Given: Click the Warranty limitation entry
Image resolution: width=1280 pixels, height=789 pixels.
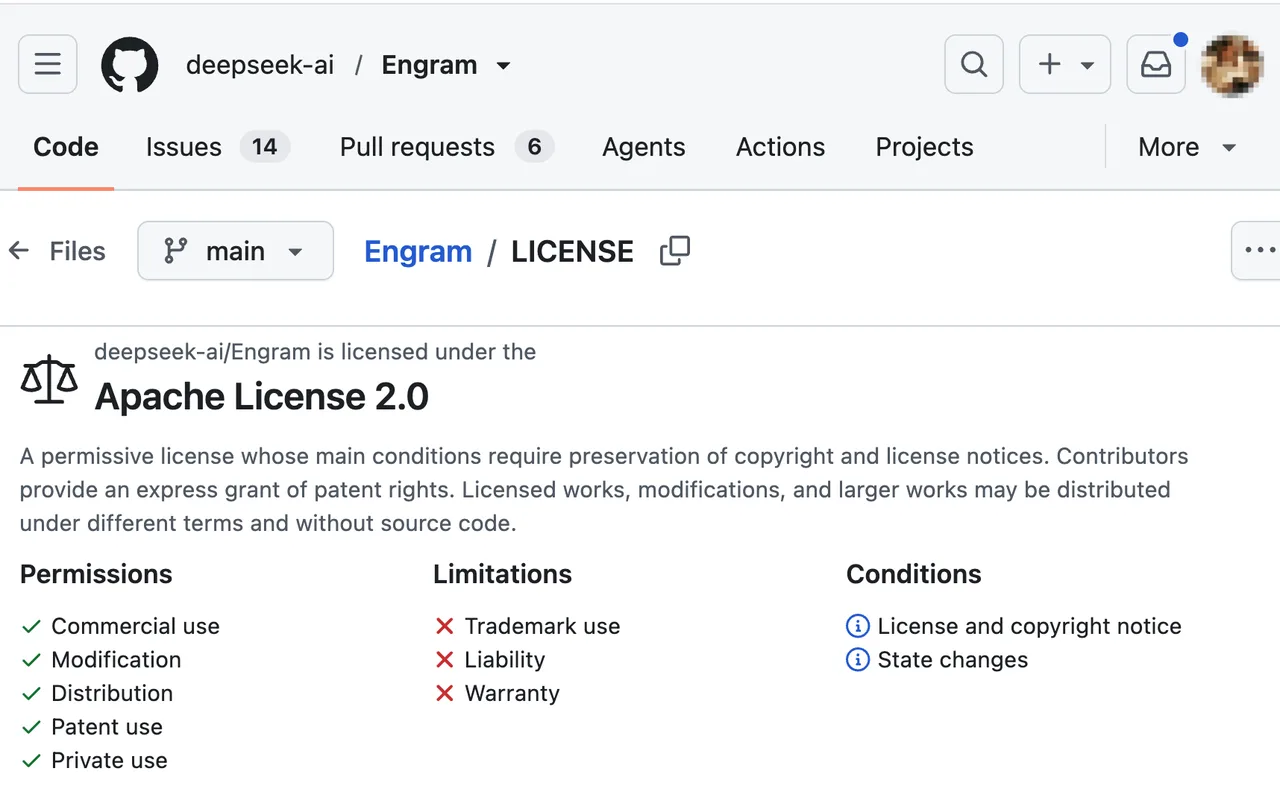Looking at the screenshot, I should pos(512,693).
